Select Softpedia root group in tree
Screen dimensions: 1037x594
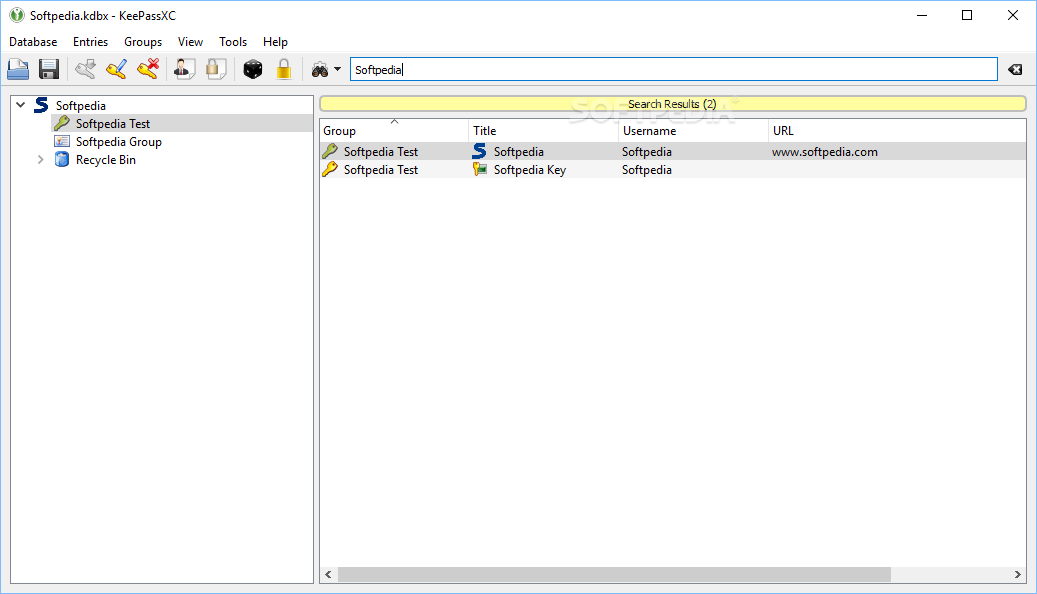[81, 105]
